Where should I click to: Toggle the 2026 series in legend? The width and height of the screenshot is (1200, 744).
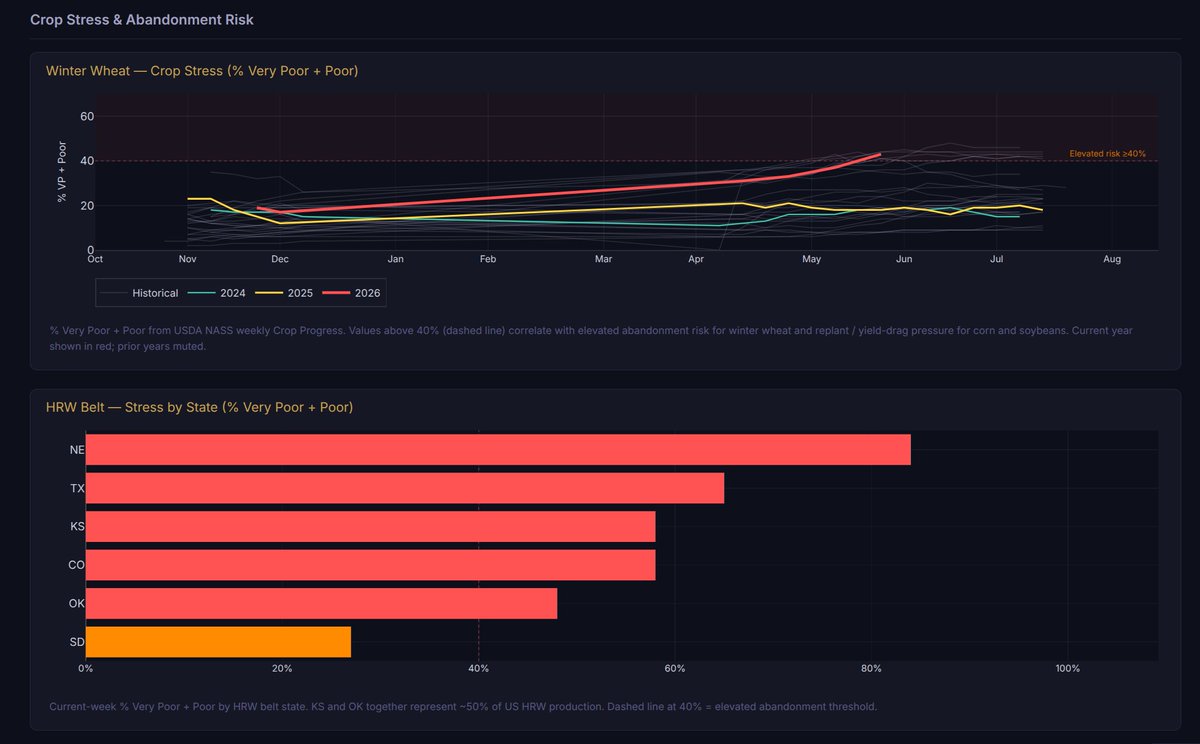tap(351, 293)
